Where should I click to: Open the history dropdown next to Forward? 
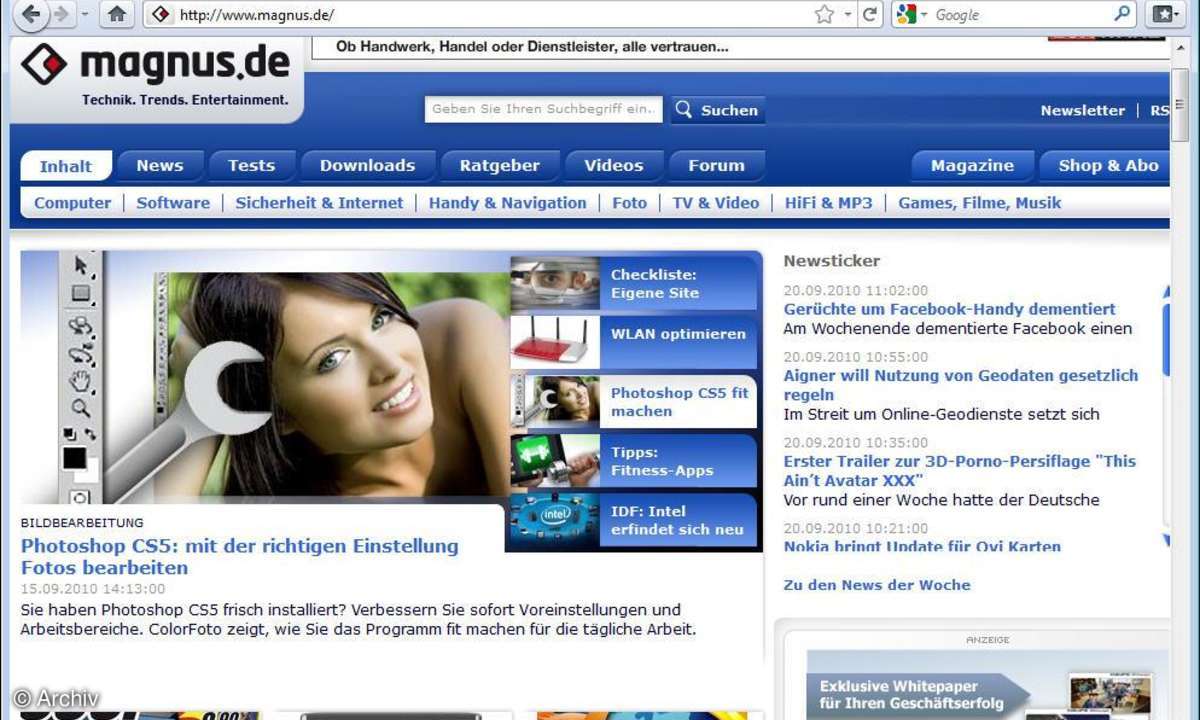tap(85, 15)
